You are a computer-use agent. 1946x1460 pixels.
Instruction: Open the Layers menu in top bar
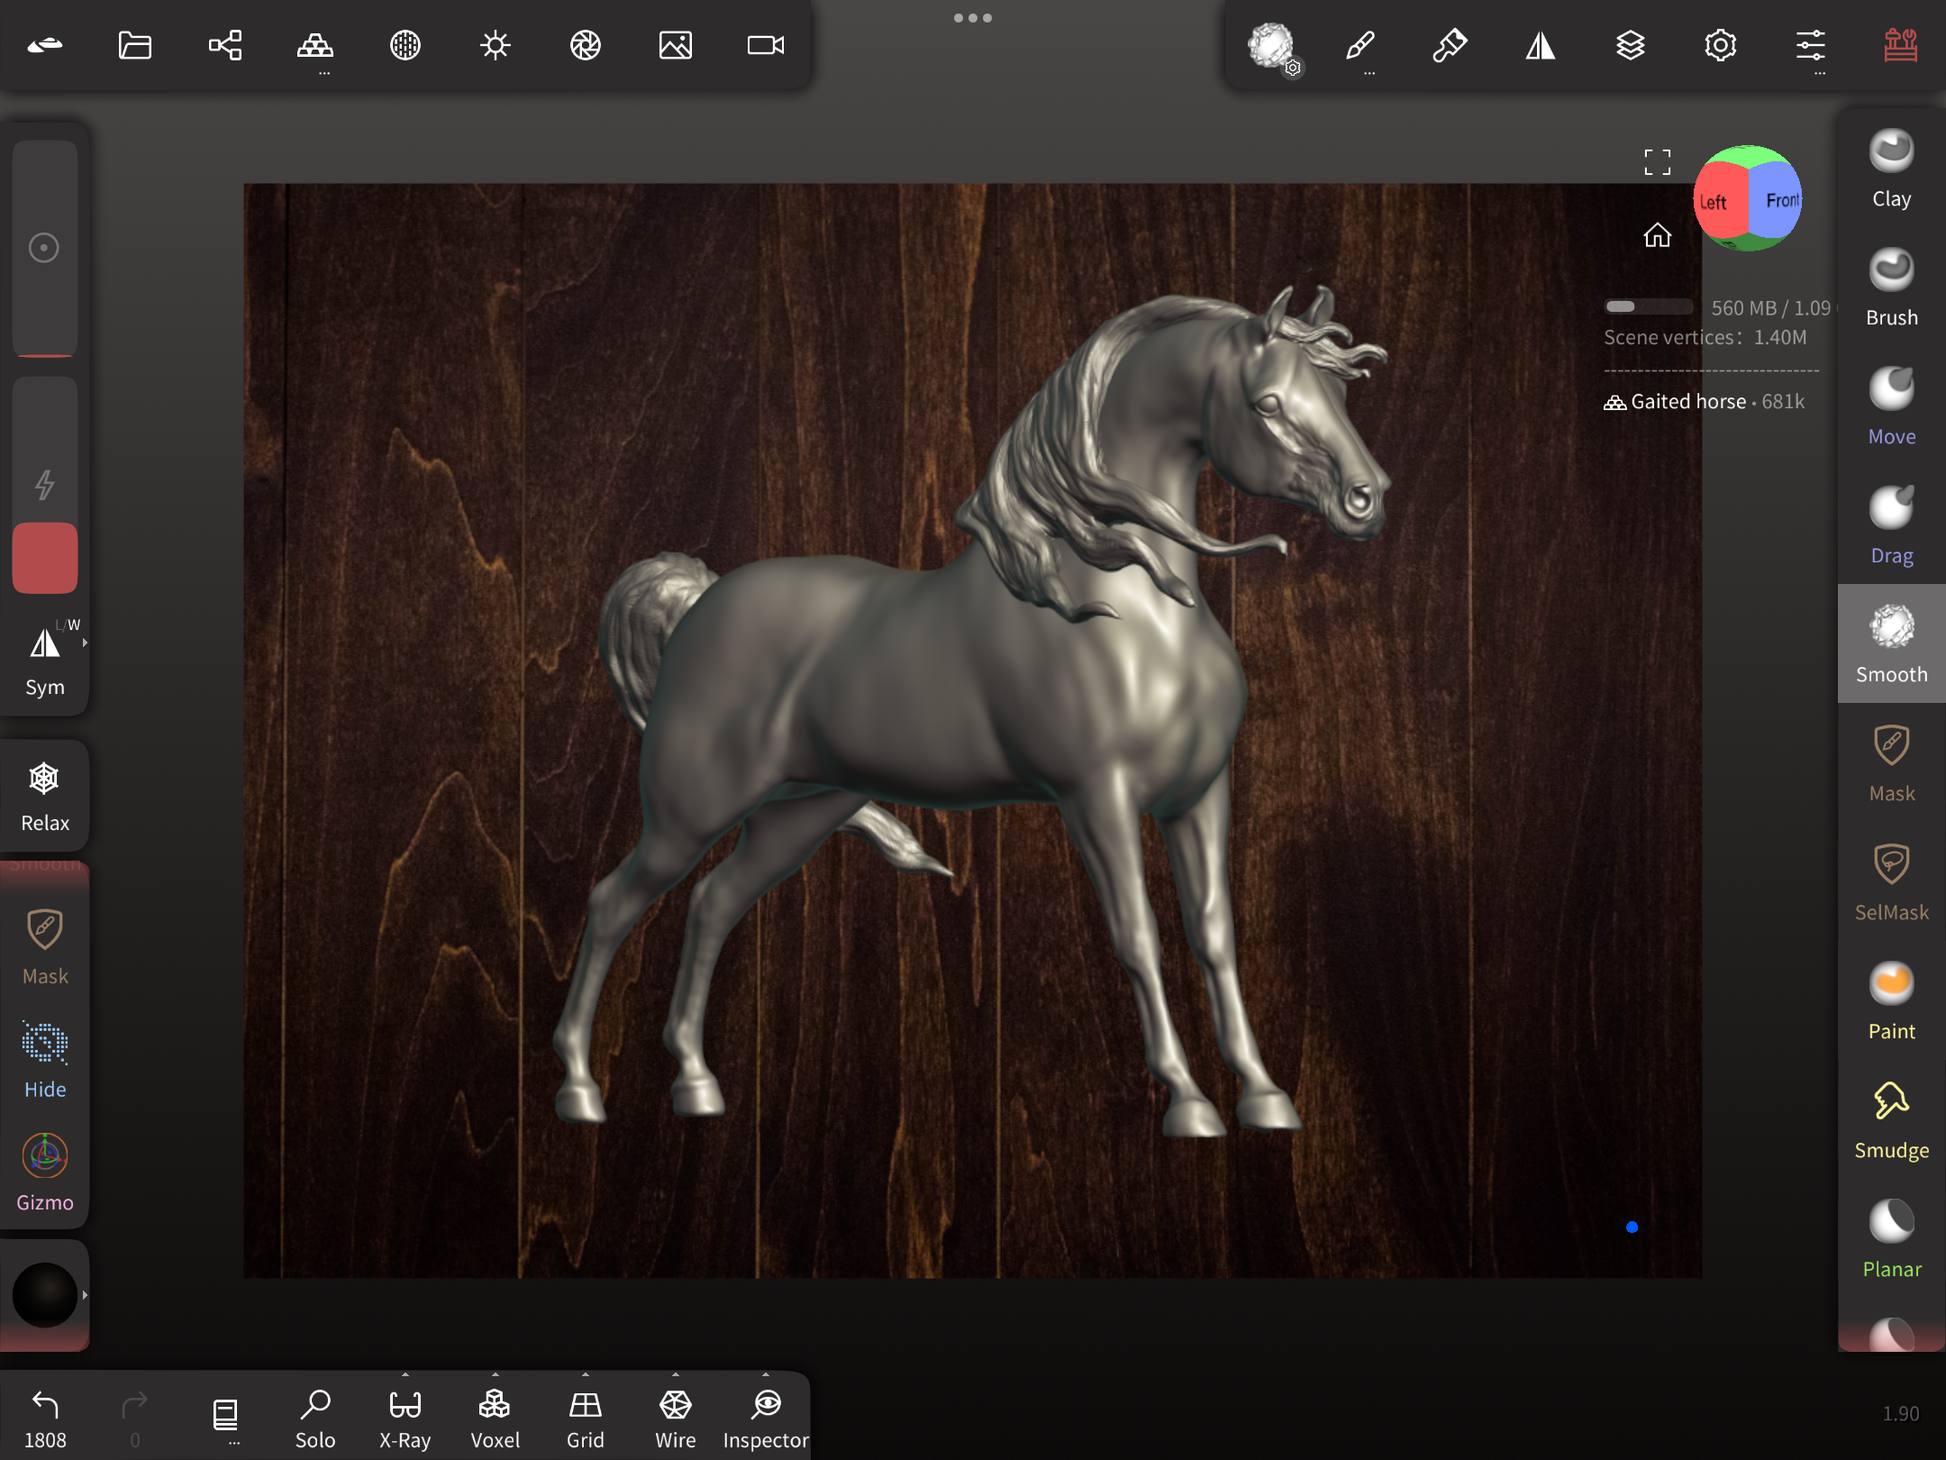[1630, 45]
